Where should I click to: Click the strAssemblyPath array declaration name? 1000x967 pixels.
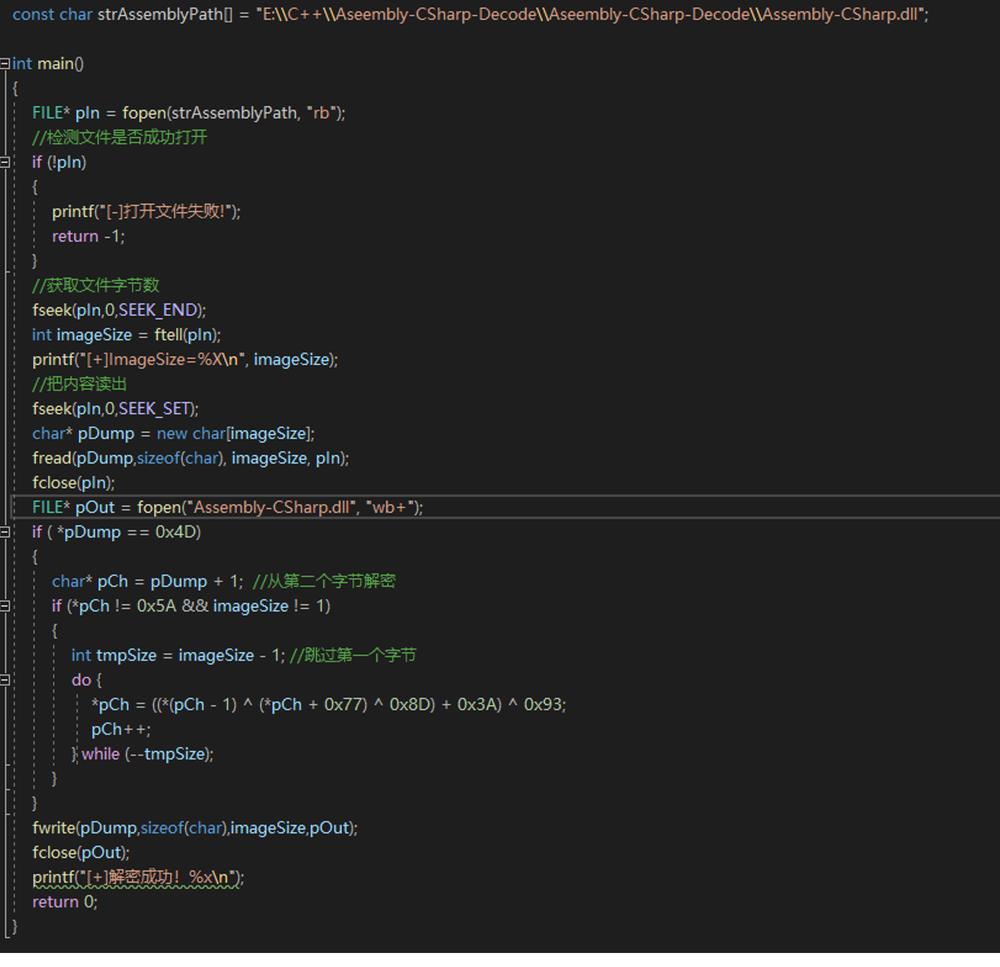162,15
